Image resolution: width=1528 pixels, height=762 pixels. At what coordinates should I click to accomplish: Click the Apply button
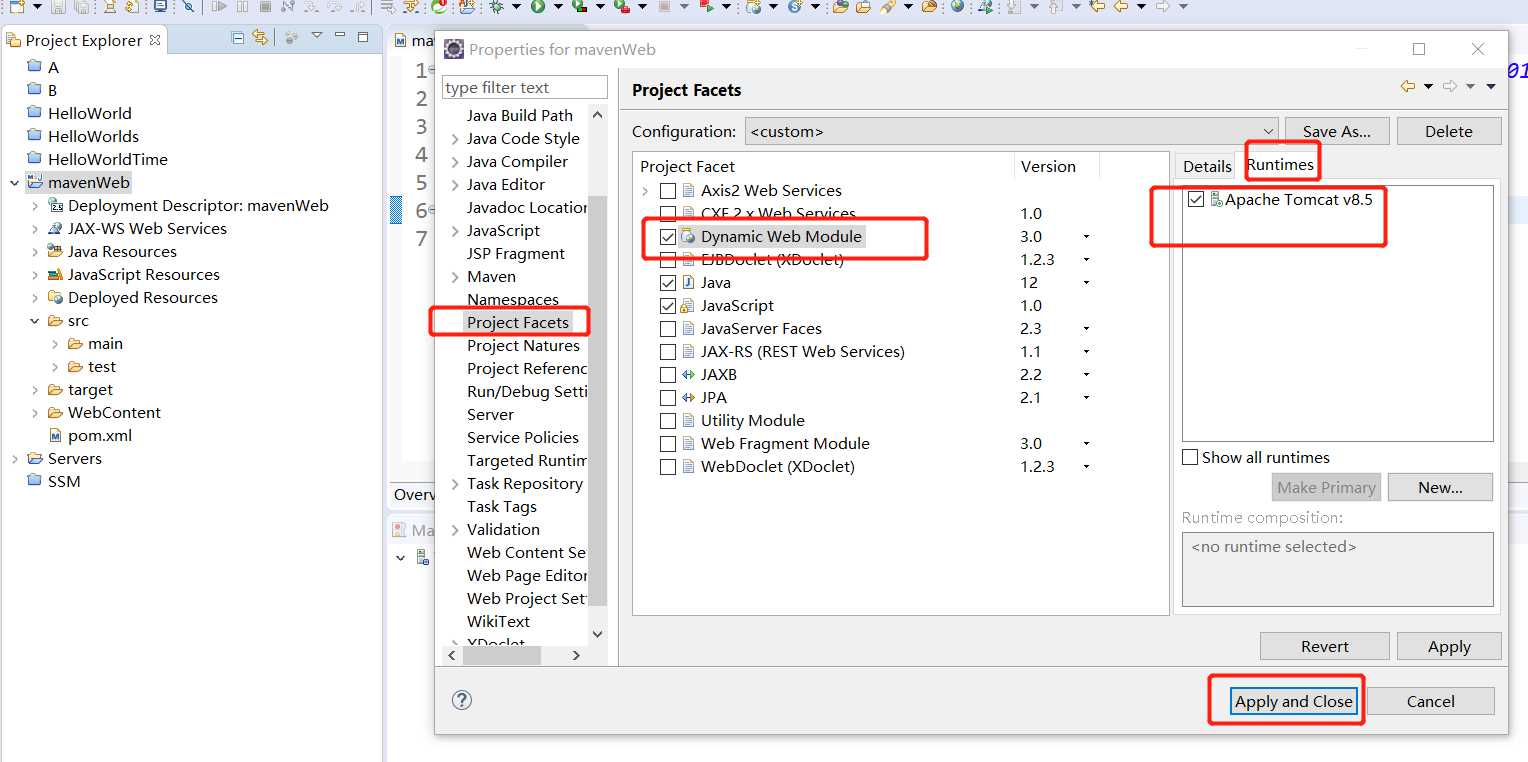(1449, 646)
